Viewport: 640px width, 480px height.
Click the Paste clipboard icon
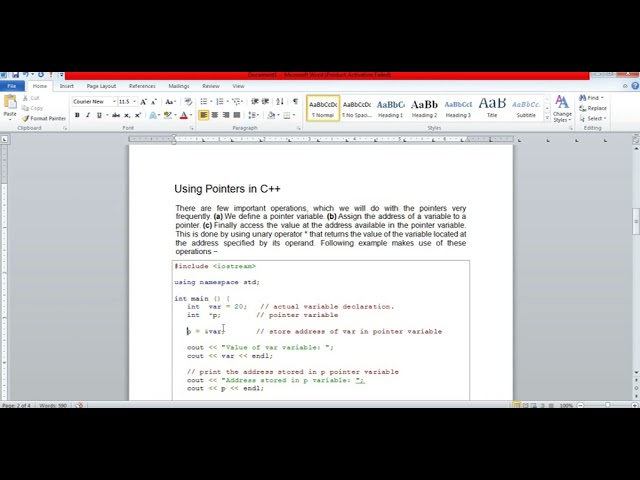pyautogui.click(x=10, y=102)
